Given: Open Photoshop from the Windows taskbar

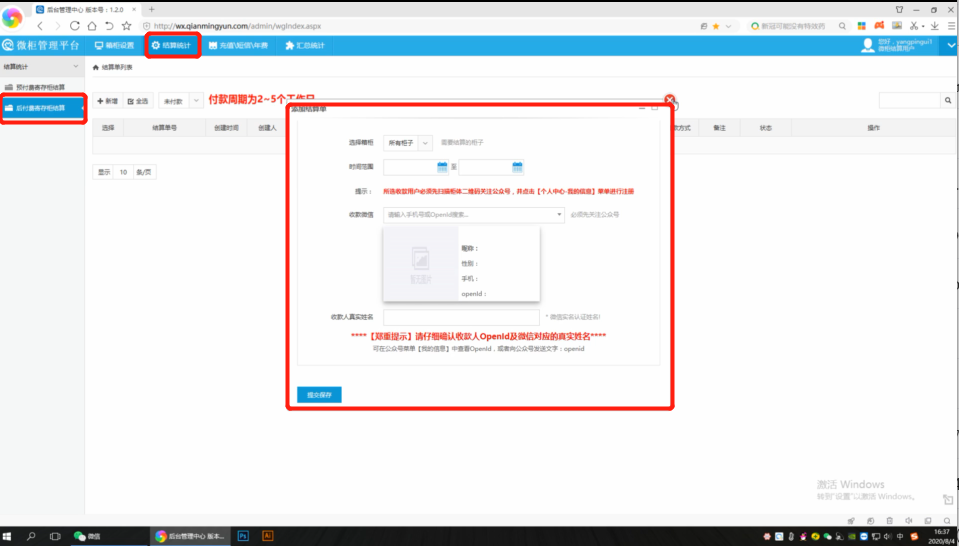Looking at the screenshot, I should point(243,536).
